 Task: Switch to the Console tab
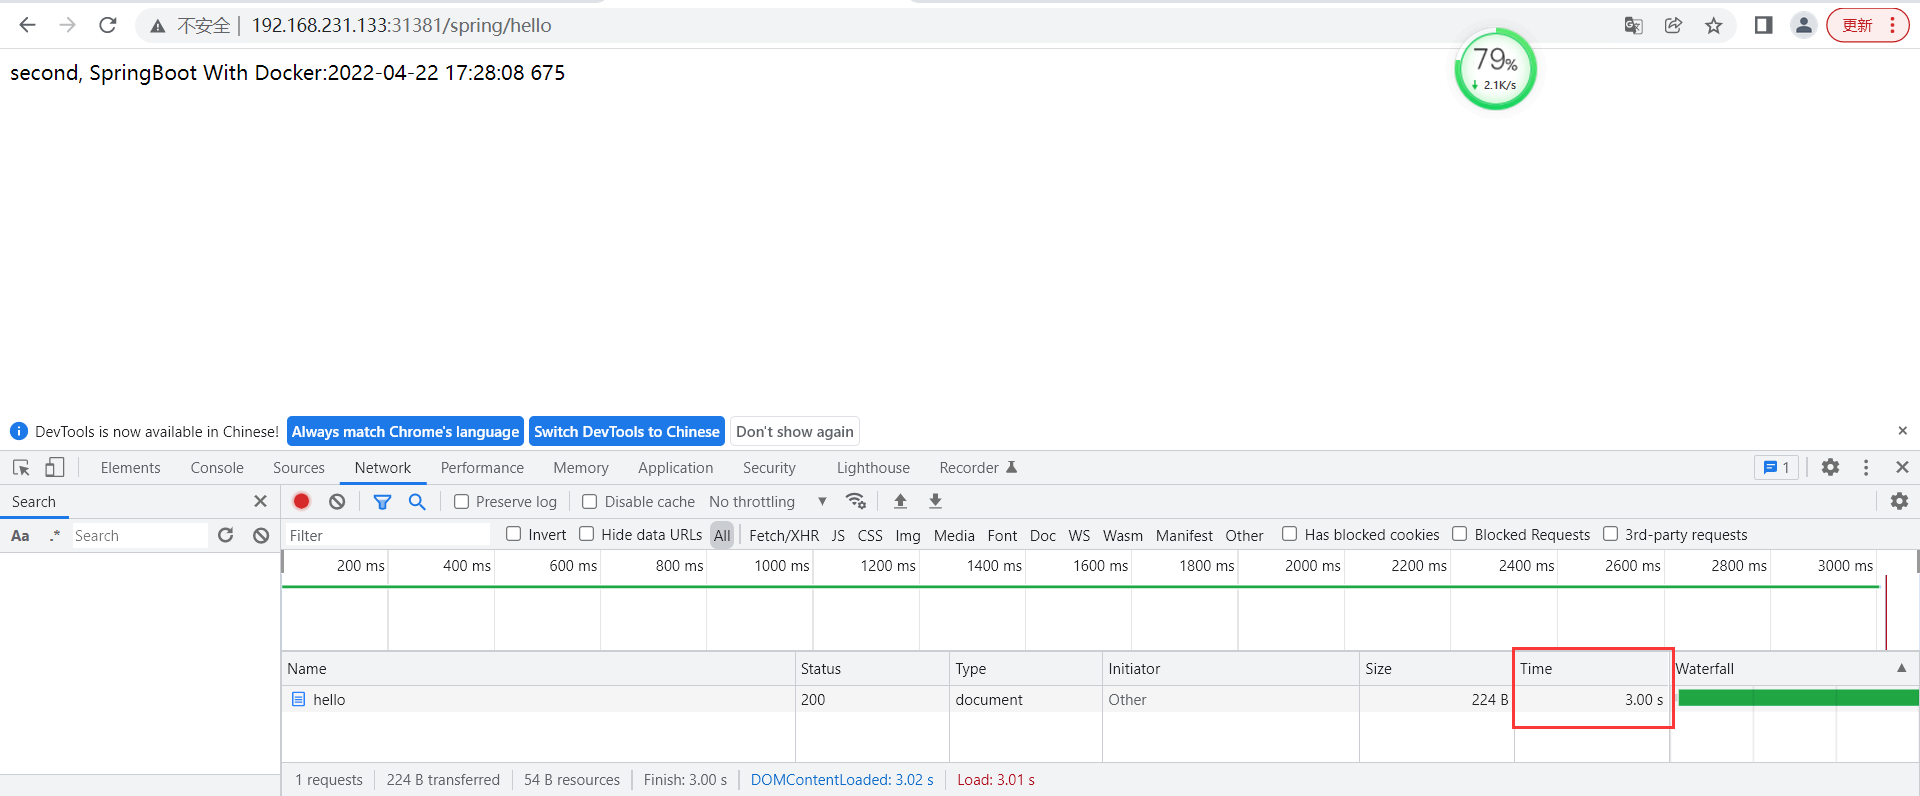click(x=217, y=468)
